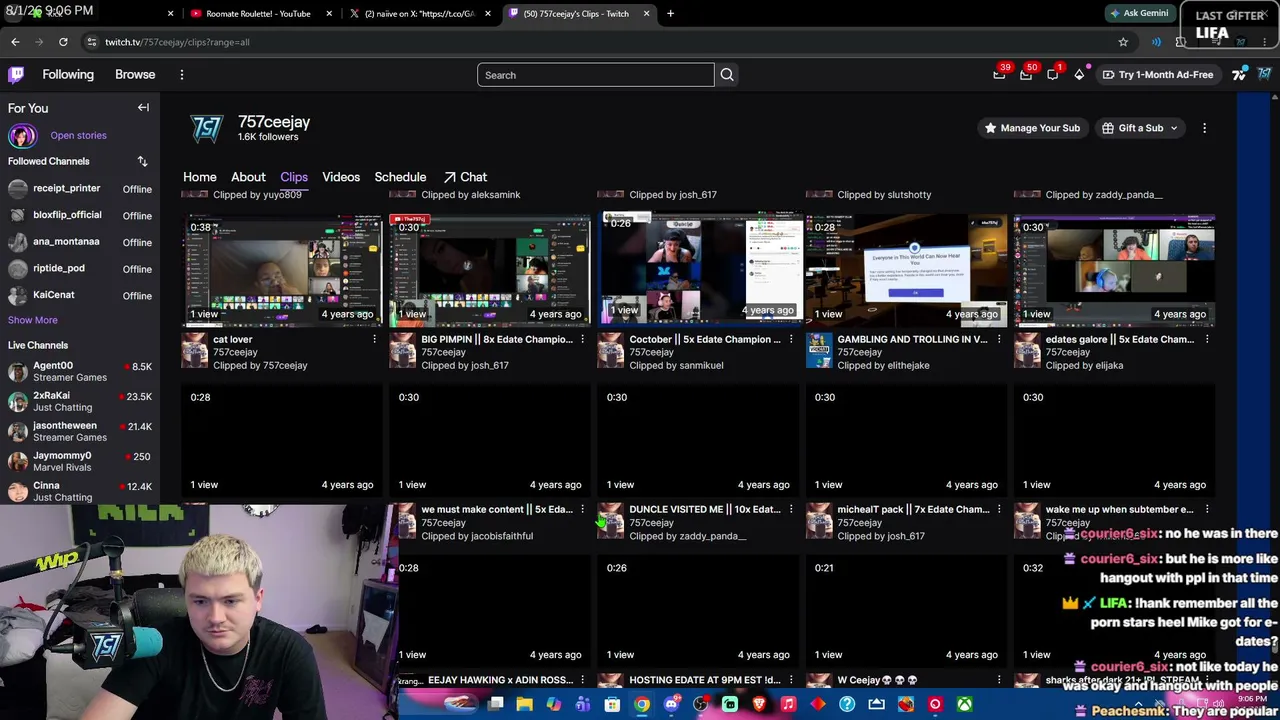Image resolution: width=1280 pixels, height=720 pixels.
Task: Reload the page
Action: pyautogui.click(x=63, y=42)
